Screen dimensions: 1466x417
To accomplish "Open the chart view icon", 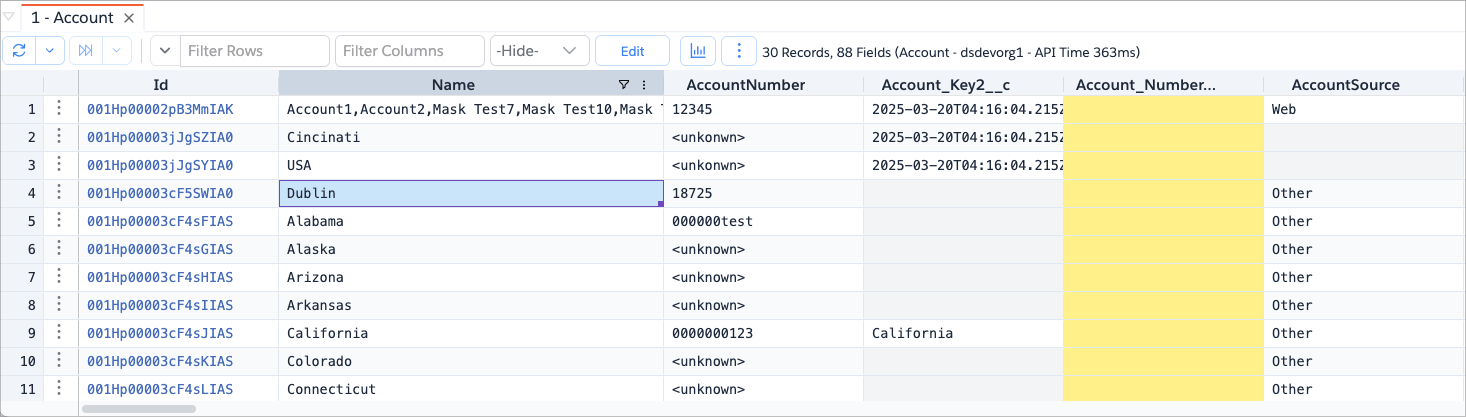I will [x=698, y=51].
